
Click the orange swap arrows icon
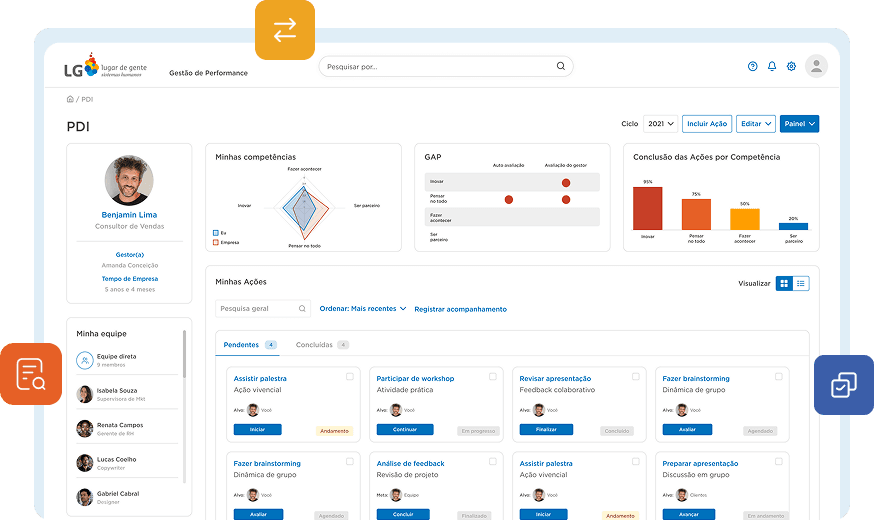(x=285, y=29)
